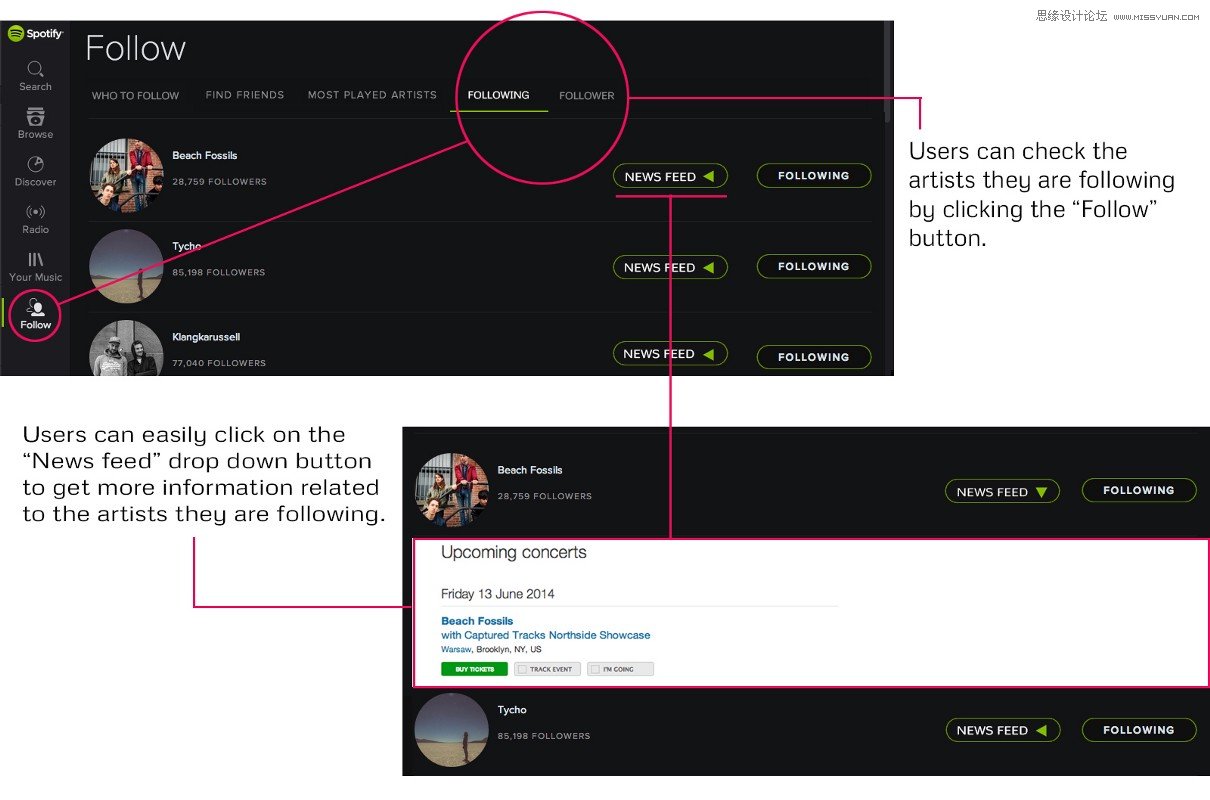The image size is (1210, 800).
Task: Select the Following tab
Action: pyautogui.click(x=498, y=95)
